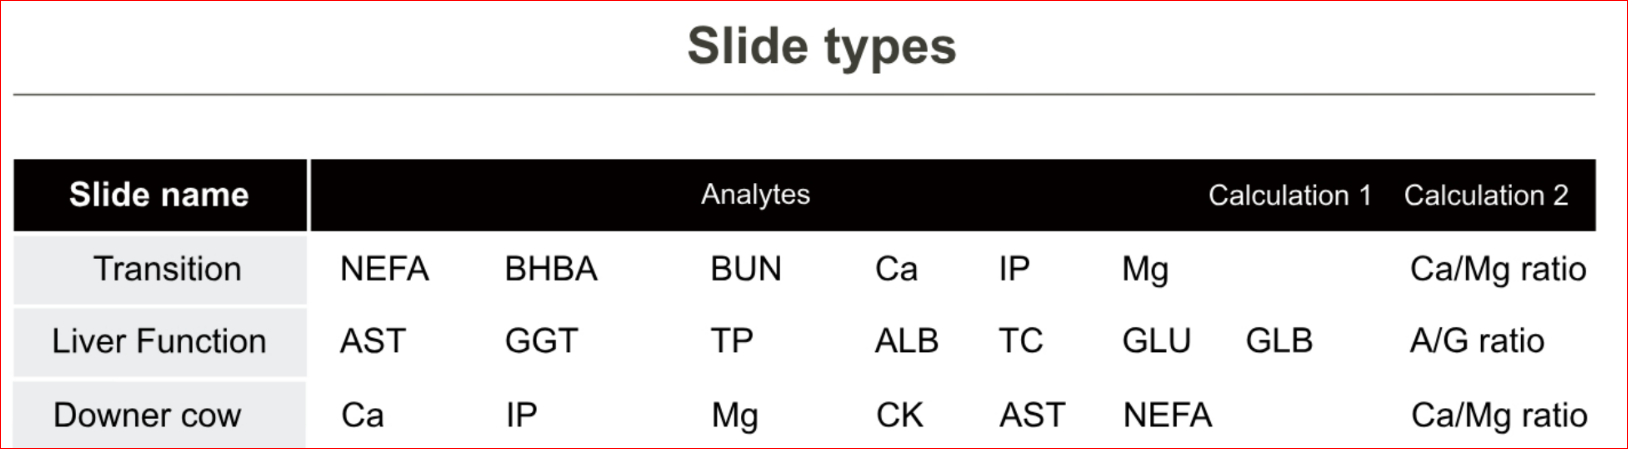Click NEFA in the Transition row
The height and width of the screenshot is (449, 1628).
pyautogui.click(x=384, y=269)
